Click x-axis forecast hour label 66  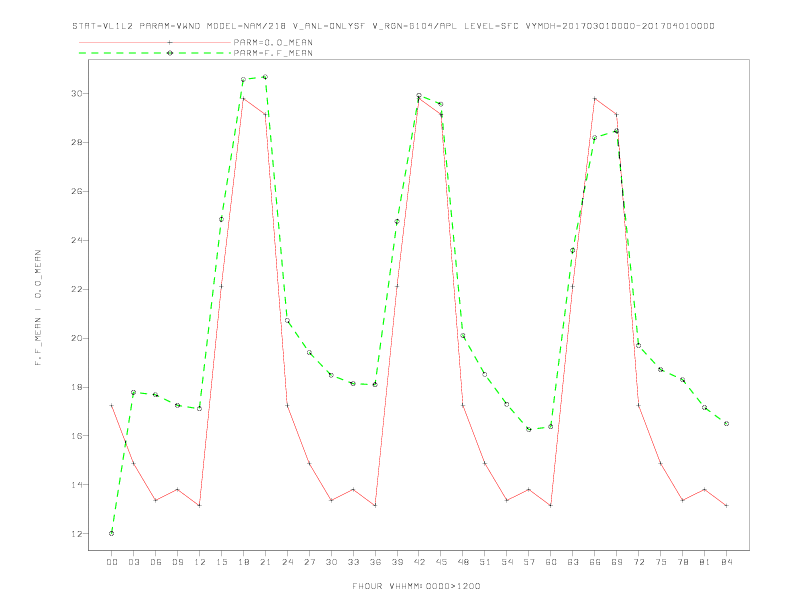[x=595, y=562]
